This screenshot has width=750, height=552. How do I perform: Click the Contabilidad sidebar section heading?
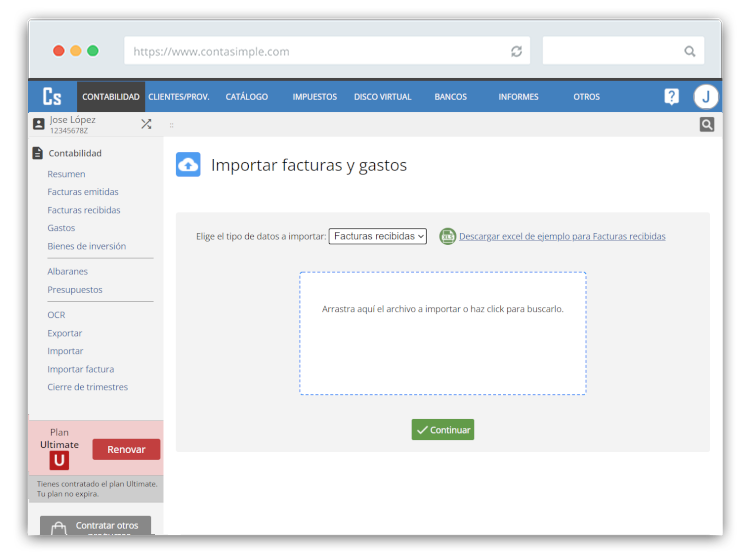tap(75, 153)
